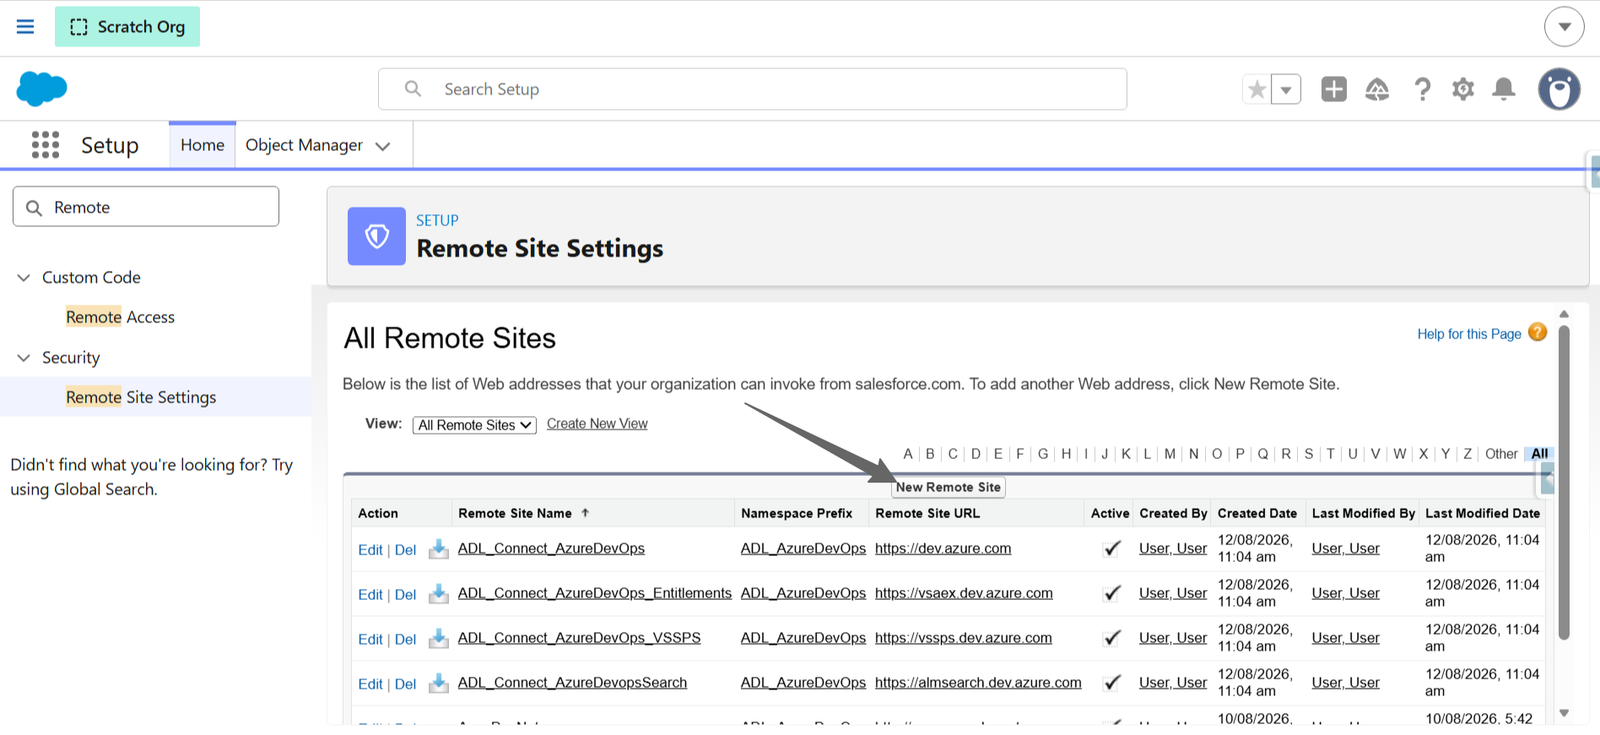
Task: Edit the ADL_Connect_AzureDevopsSearch row
Action: (x=370, y=684)
